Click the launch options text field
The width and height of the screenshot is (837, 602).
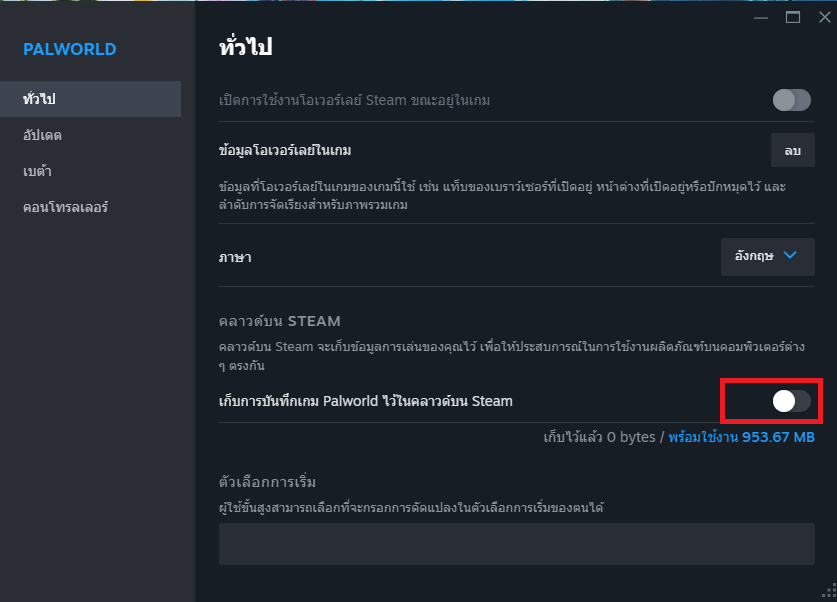516,543
